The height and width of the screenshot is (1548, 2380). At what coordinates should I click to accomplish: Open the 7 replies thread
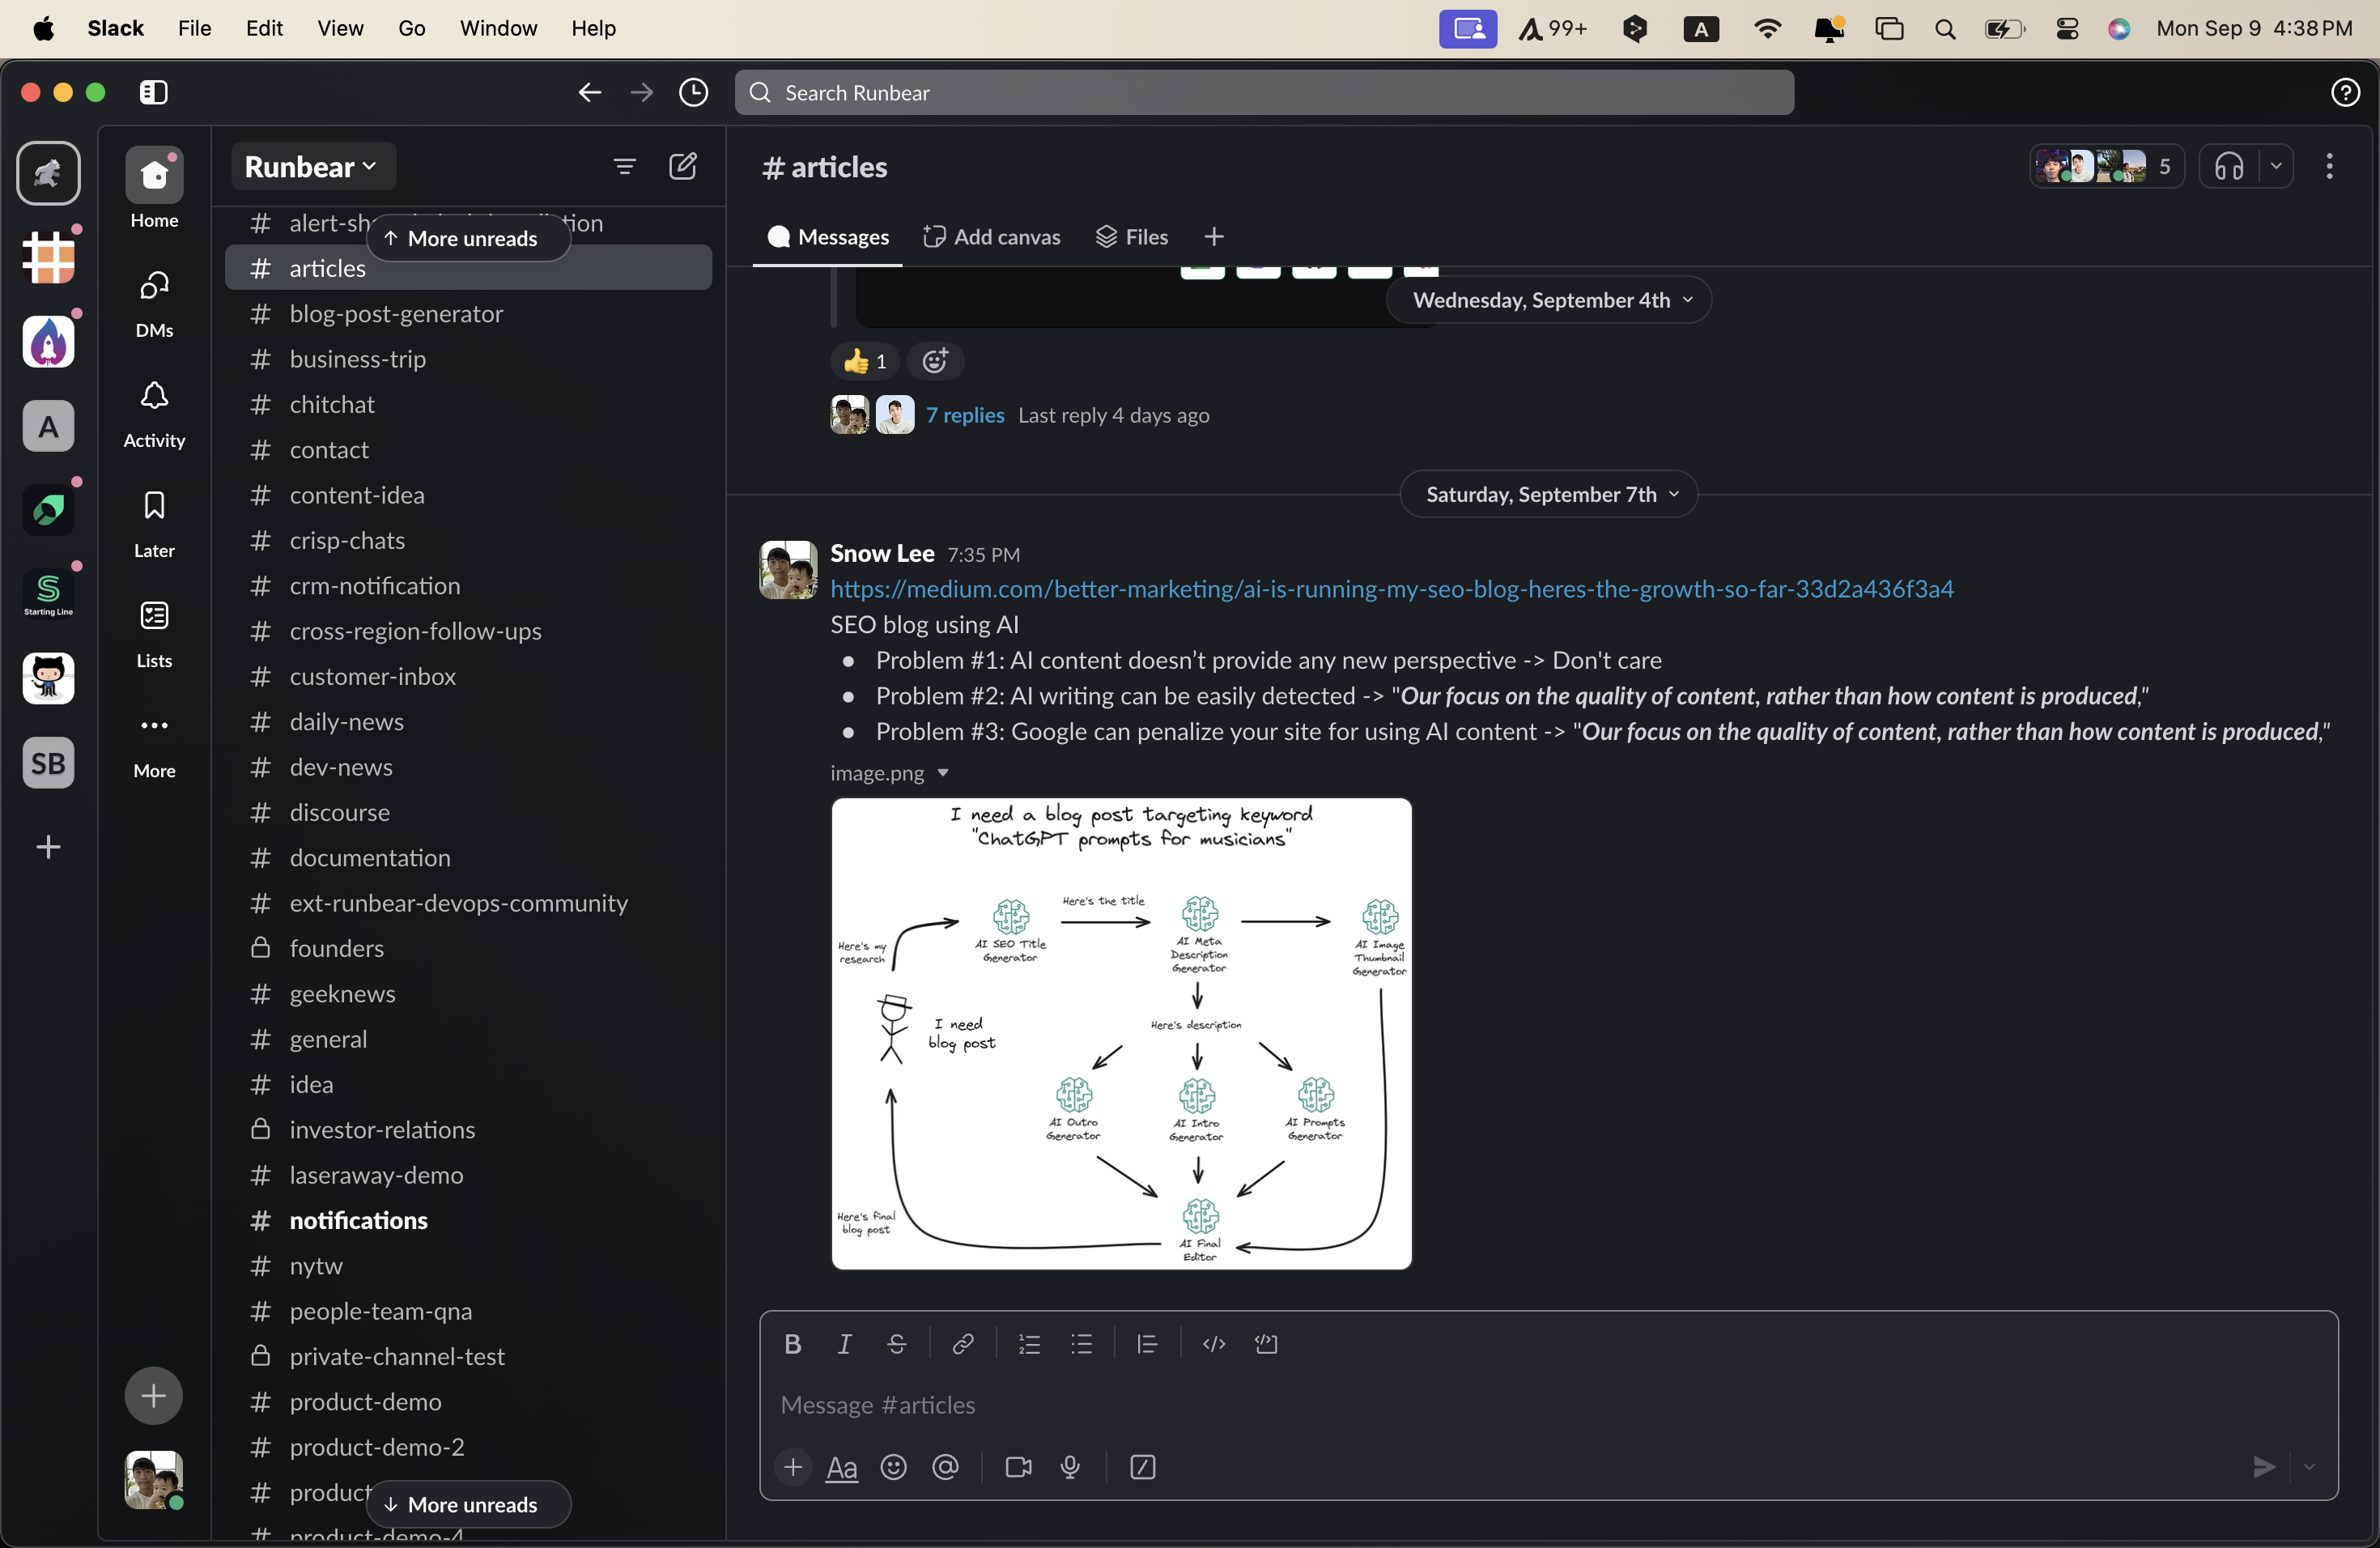tap(965, 415)
